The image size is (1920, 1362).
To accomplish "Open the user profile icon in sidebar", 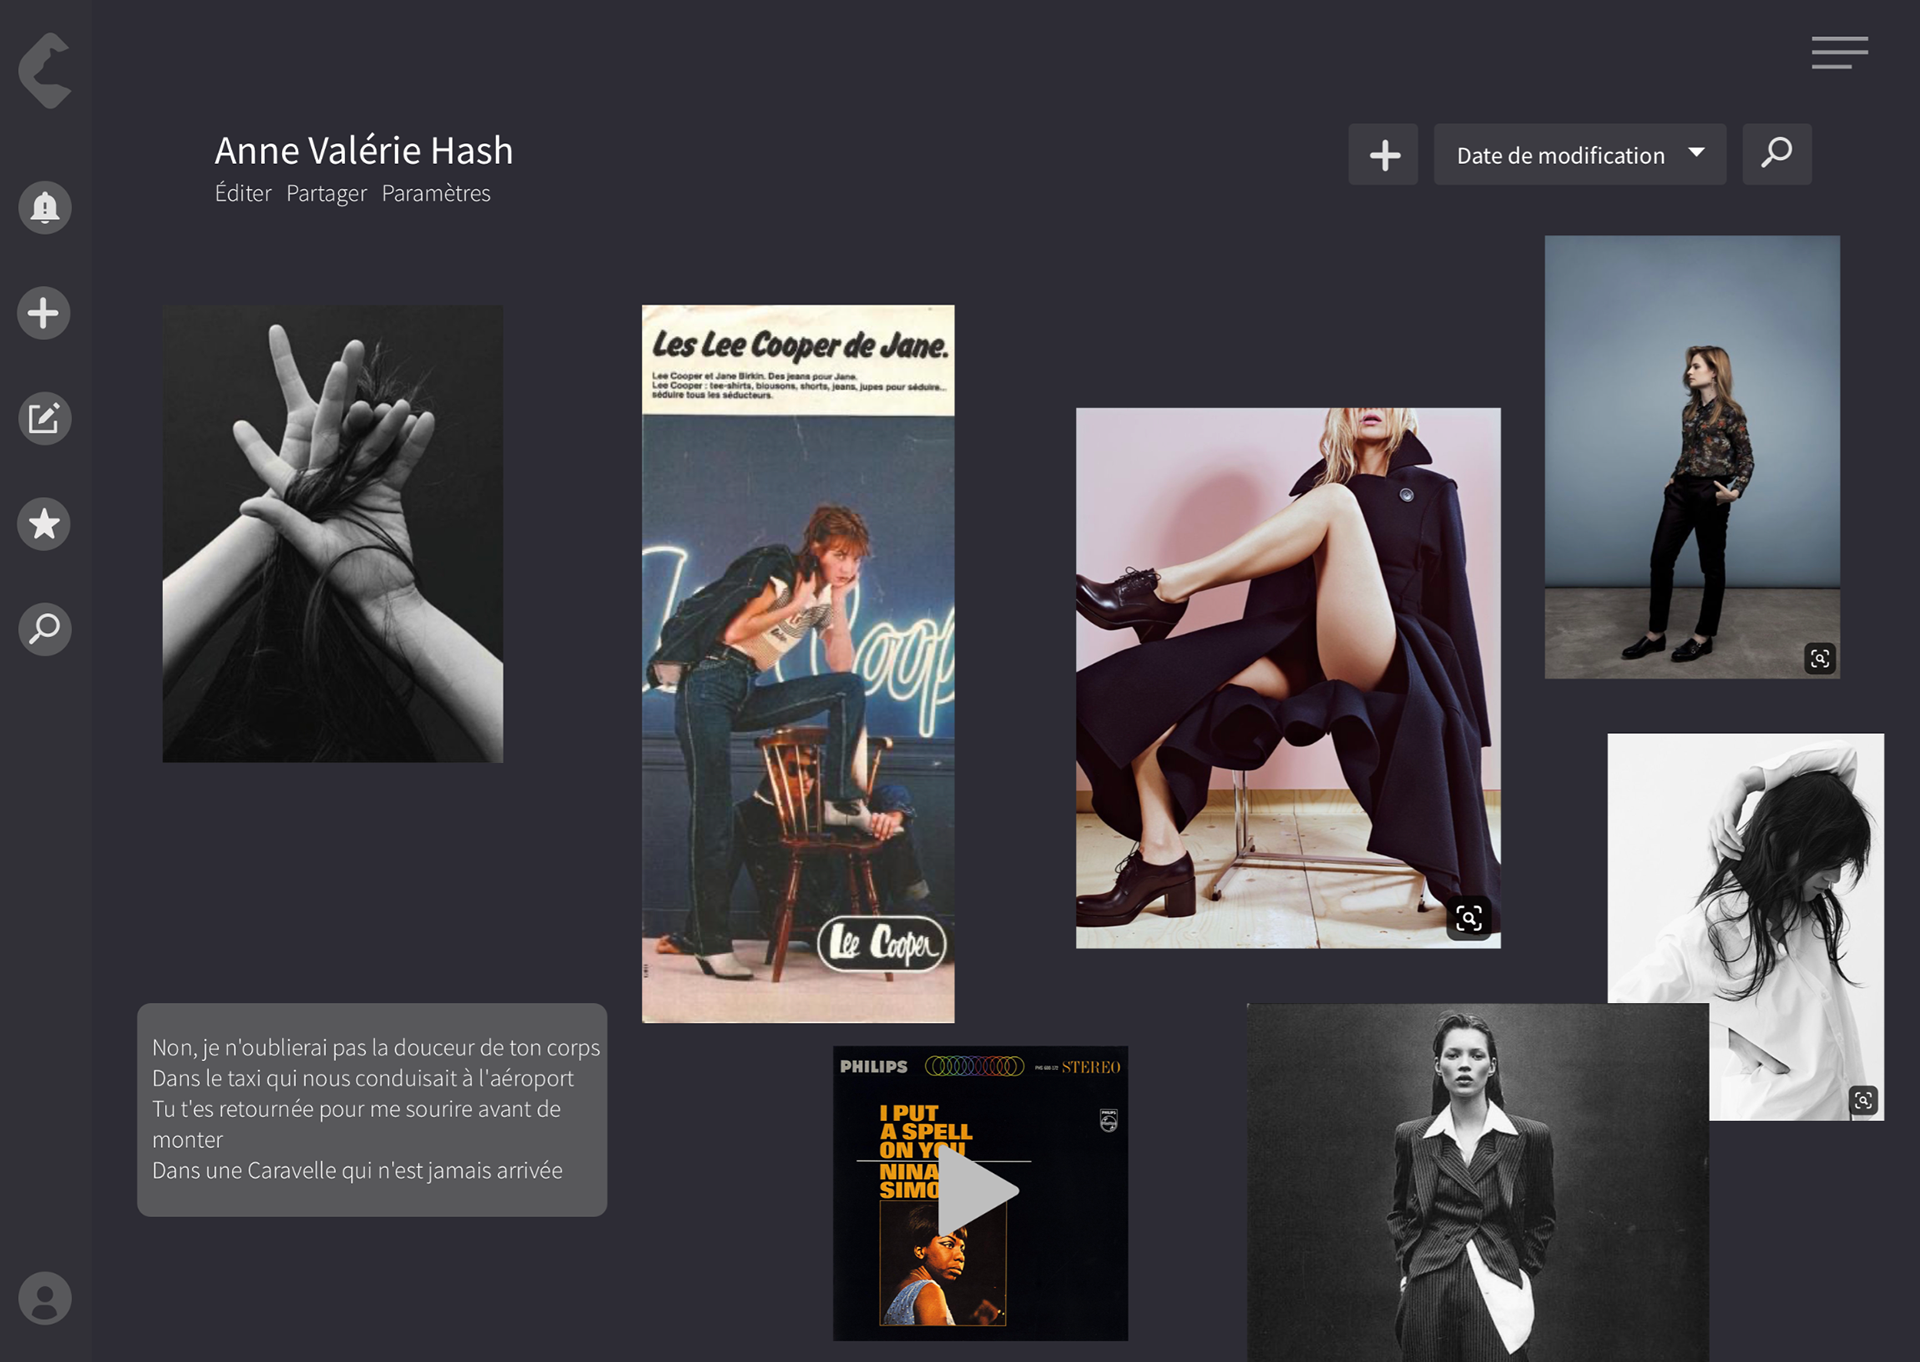I will pyautogui.click(x=45, y=1298).
